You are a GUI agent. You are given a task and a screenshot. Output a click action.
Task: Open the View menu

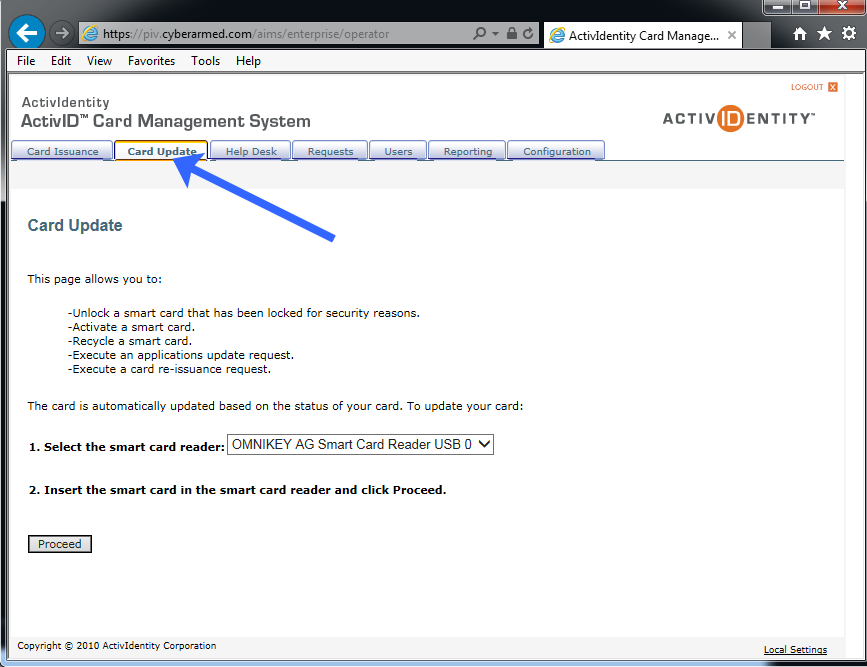tap(99, 61)
